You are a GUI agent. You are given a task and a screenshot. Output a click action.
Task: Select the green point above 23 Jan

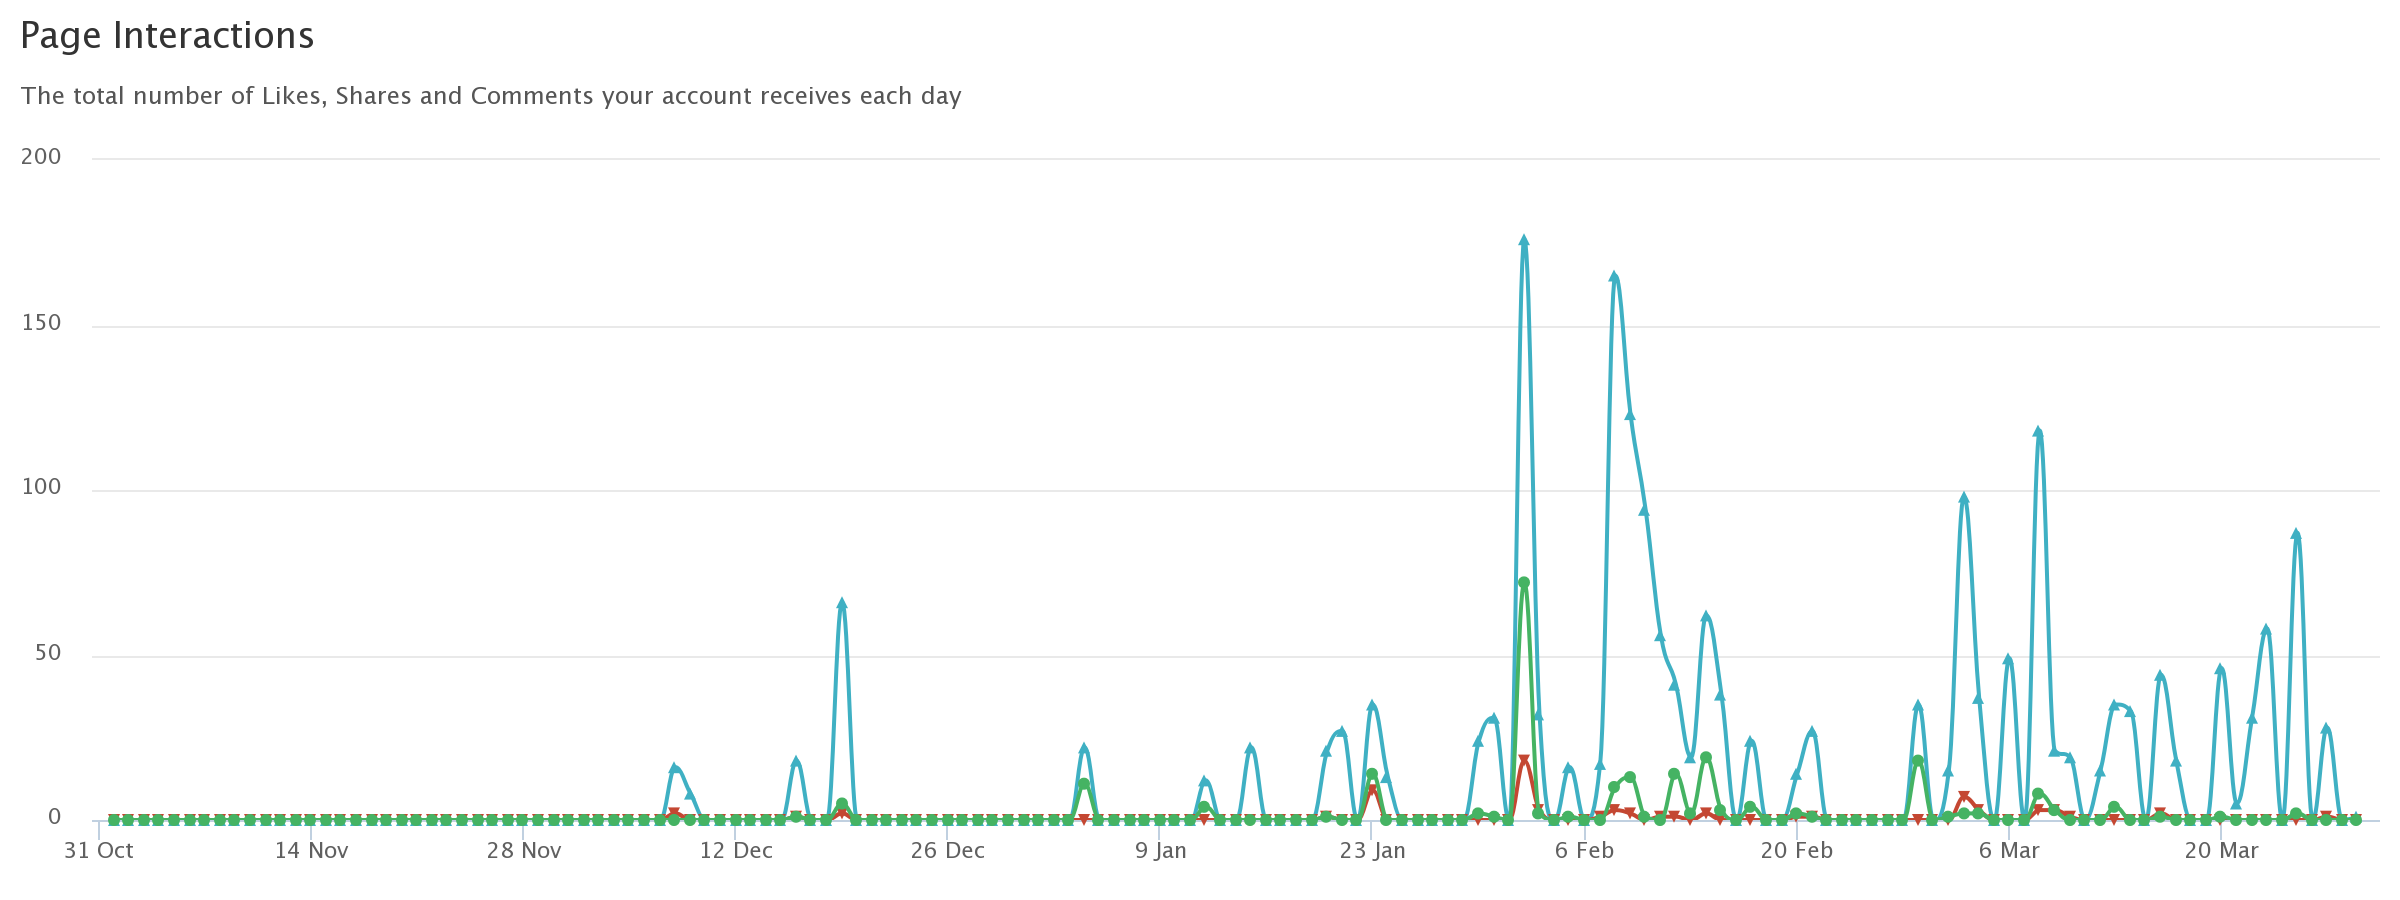click(1372, 774)
